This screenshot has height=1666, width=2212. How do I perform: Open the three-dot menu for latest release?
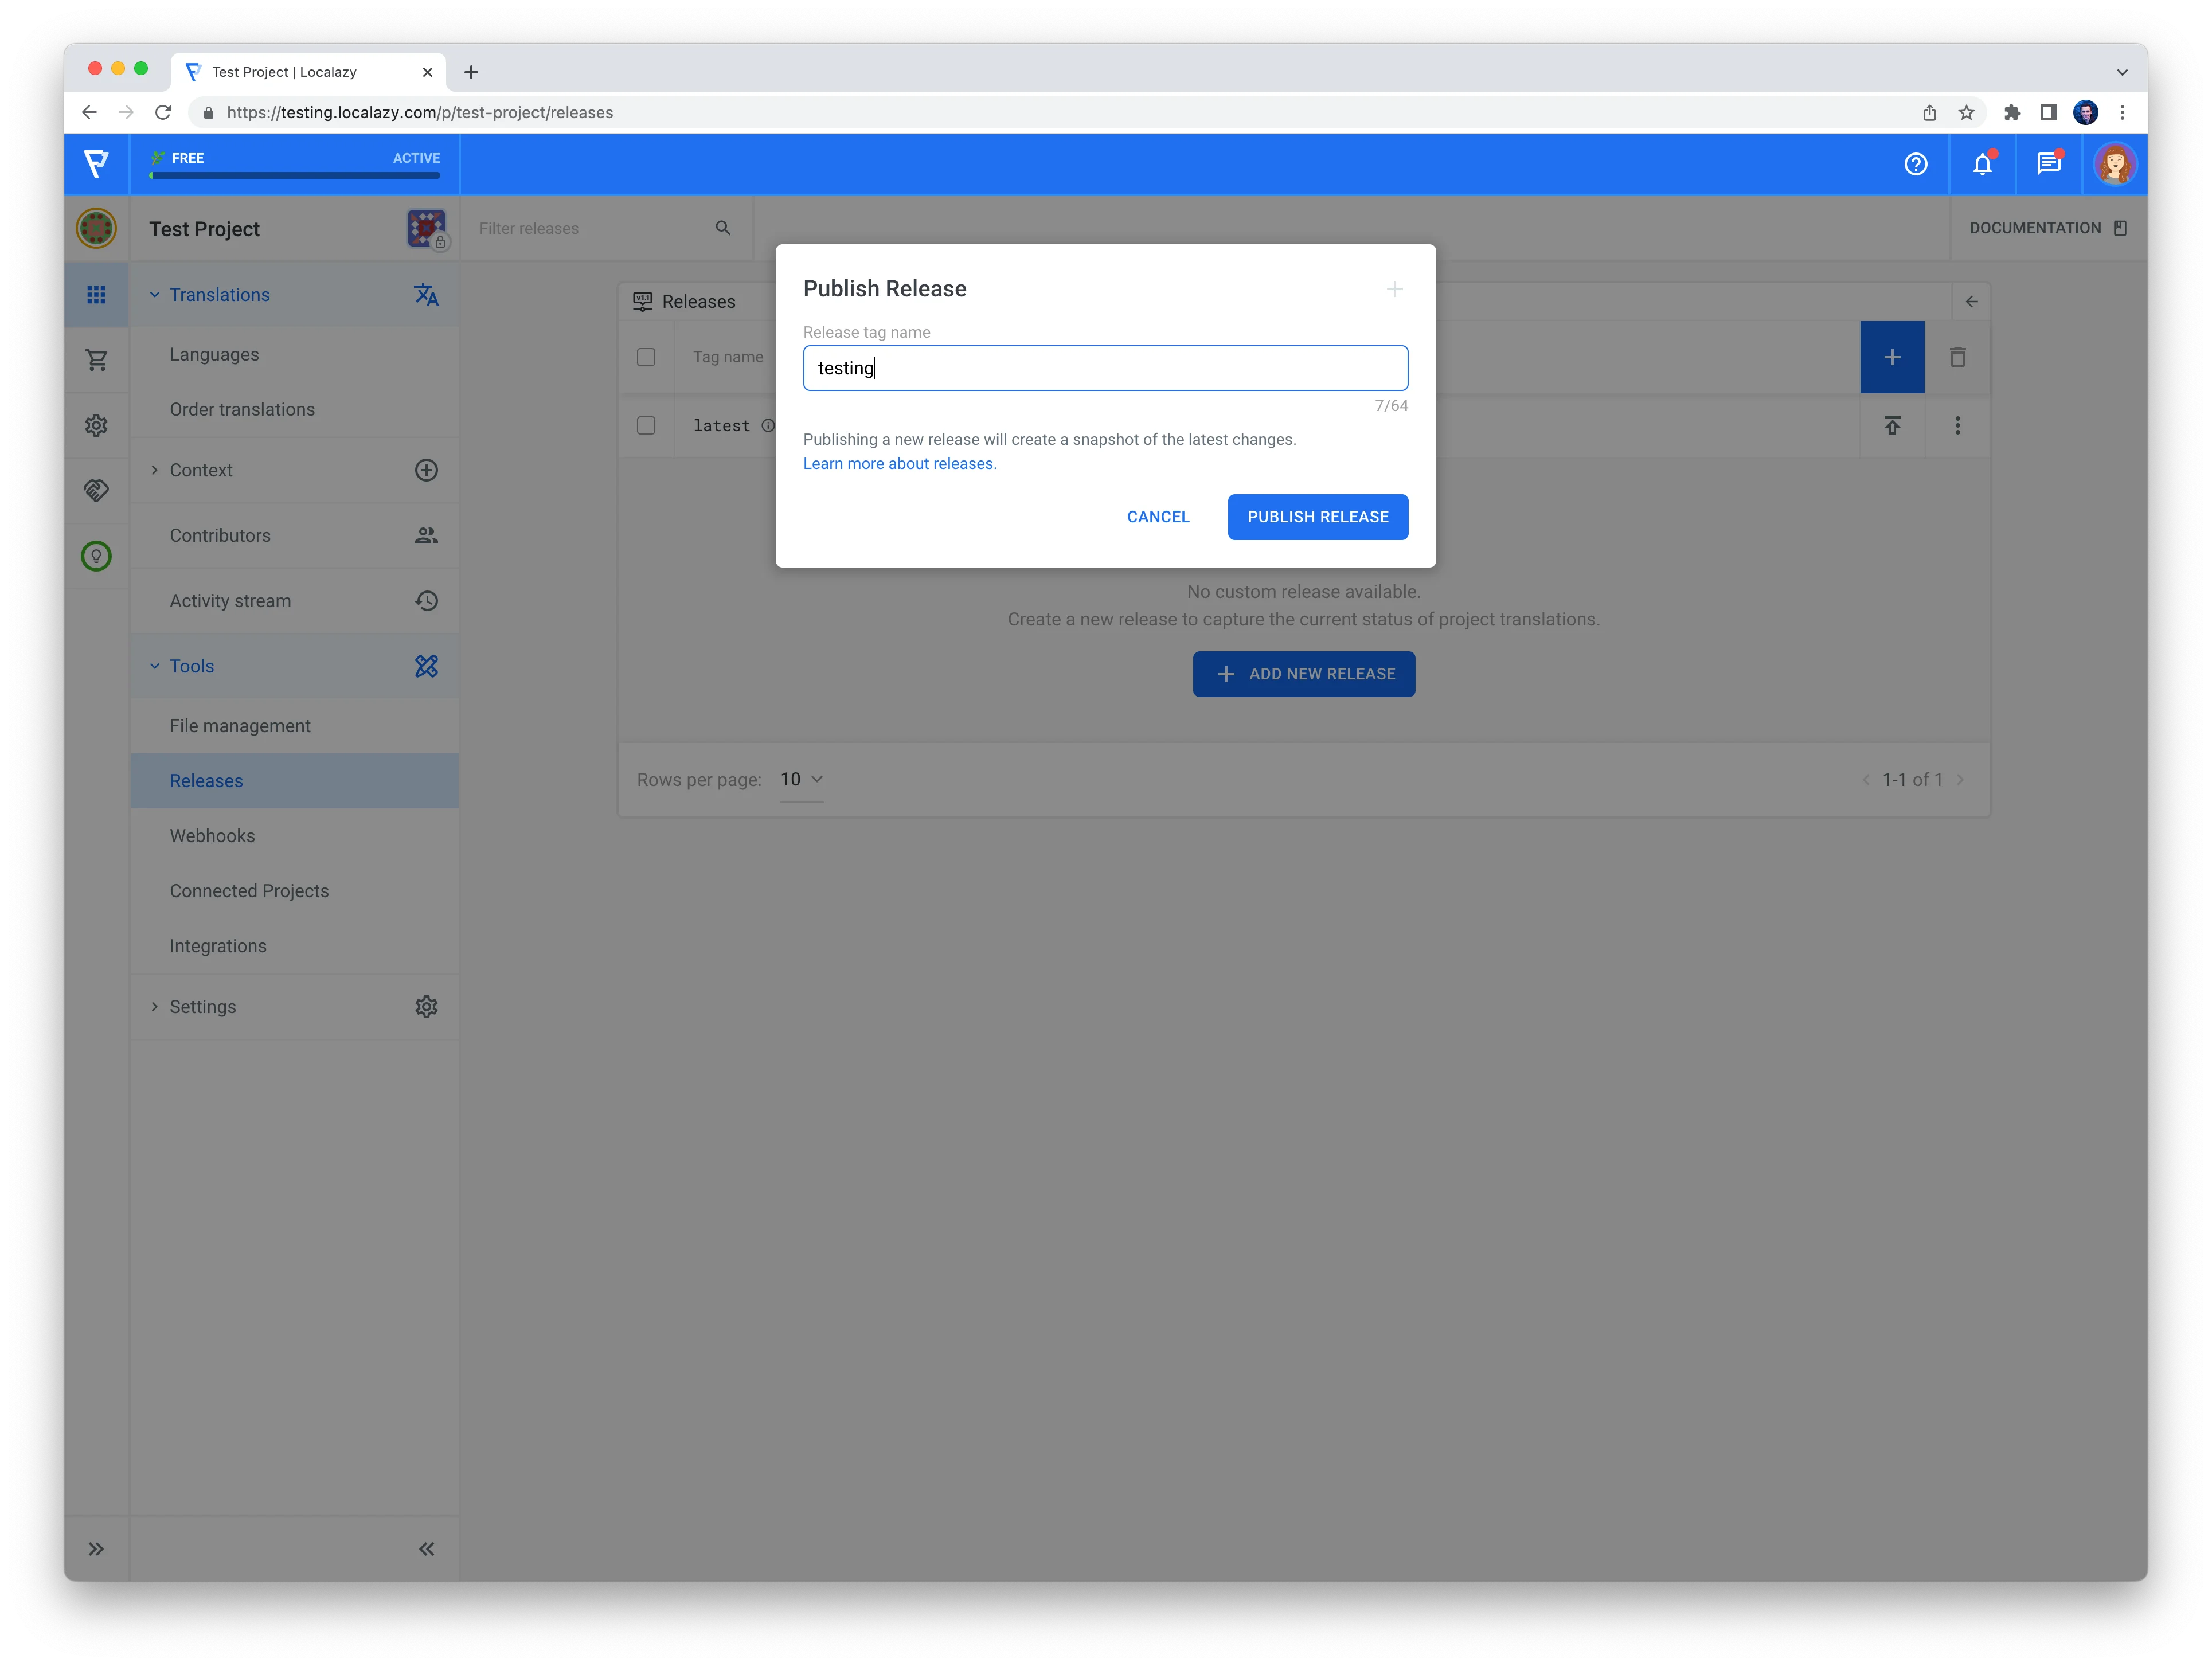pyautogui.click(x=1957, y=426)
